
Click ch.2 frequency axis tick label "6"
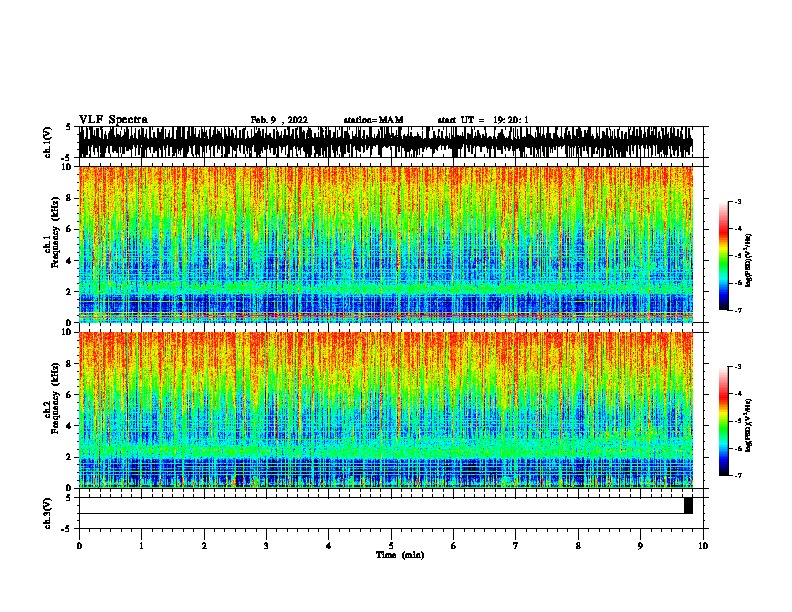pos(69,394)
